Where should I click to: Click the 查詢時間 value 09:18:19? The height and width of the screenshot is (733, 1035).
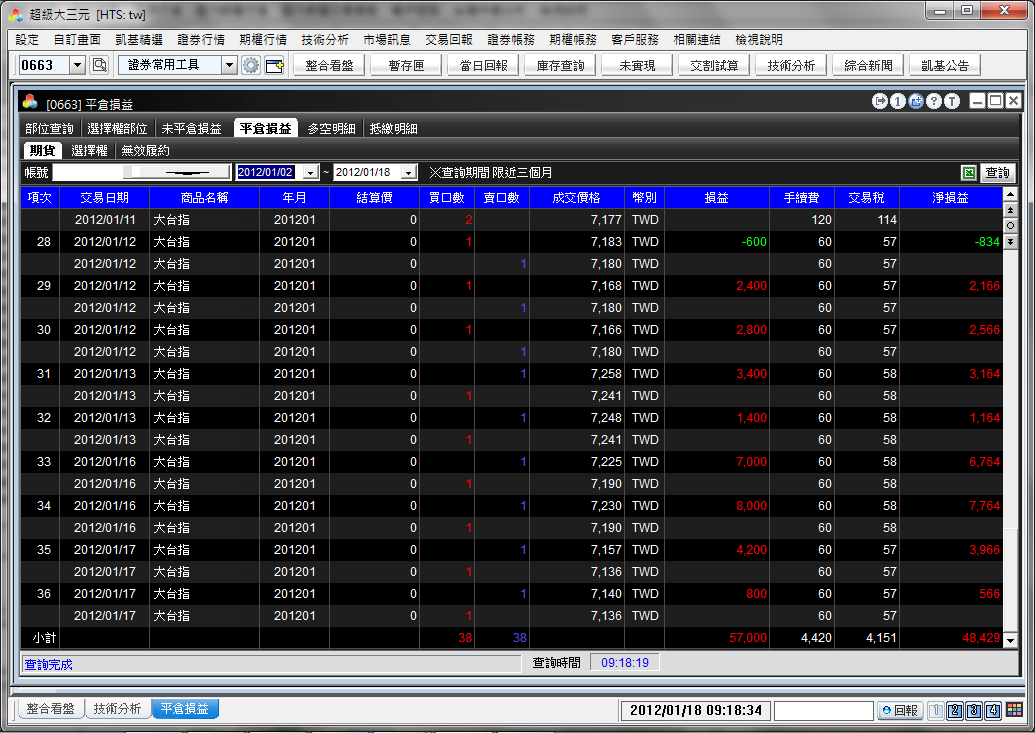(624, 662)
